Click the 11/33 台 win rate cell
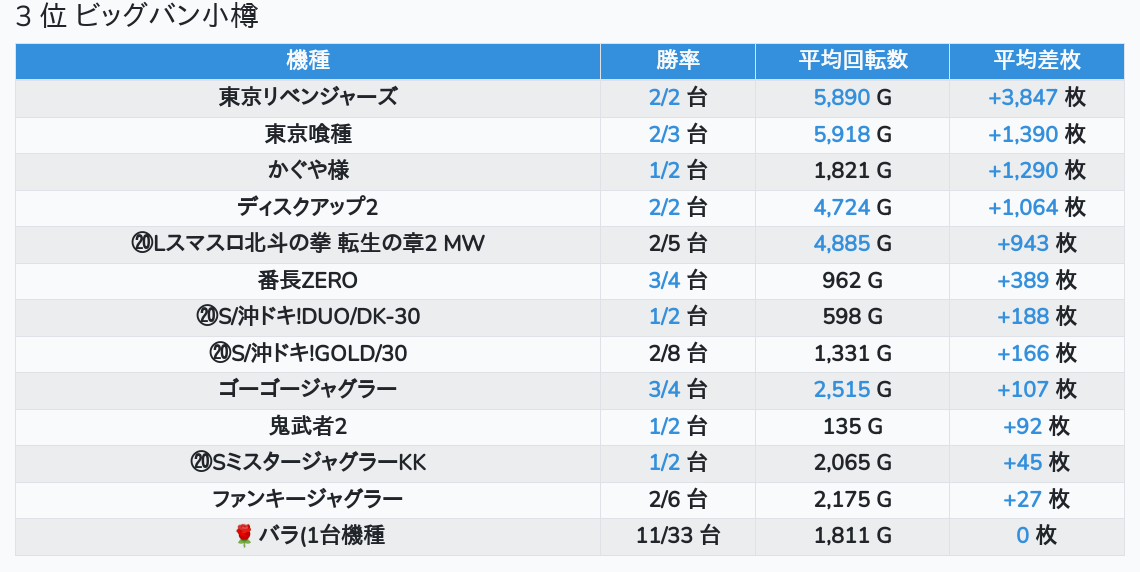Screen dimensions: 1140x572 pos(677,536)
